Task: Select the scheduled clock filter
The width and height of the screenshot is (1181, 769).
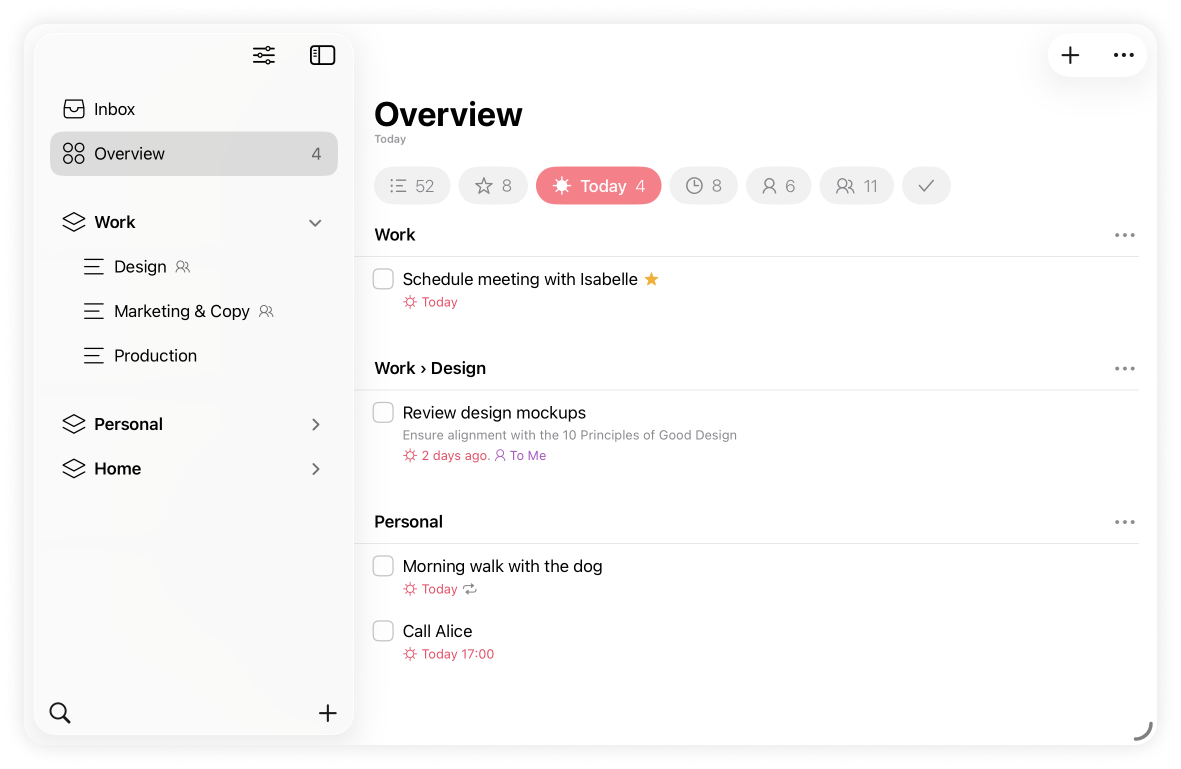Action: [x=703, y=186]
